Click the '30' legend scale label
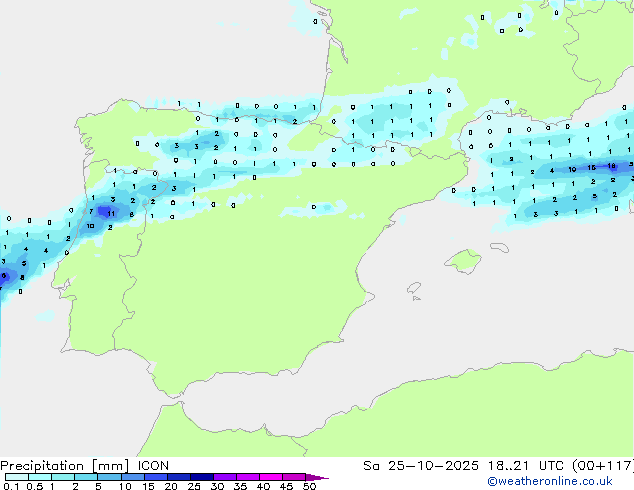Image resolution: width=634 pixels, height=490 pixels. click(x=217, y=486)
